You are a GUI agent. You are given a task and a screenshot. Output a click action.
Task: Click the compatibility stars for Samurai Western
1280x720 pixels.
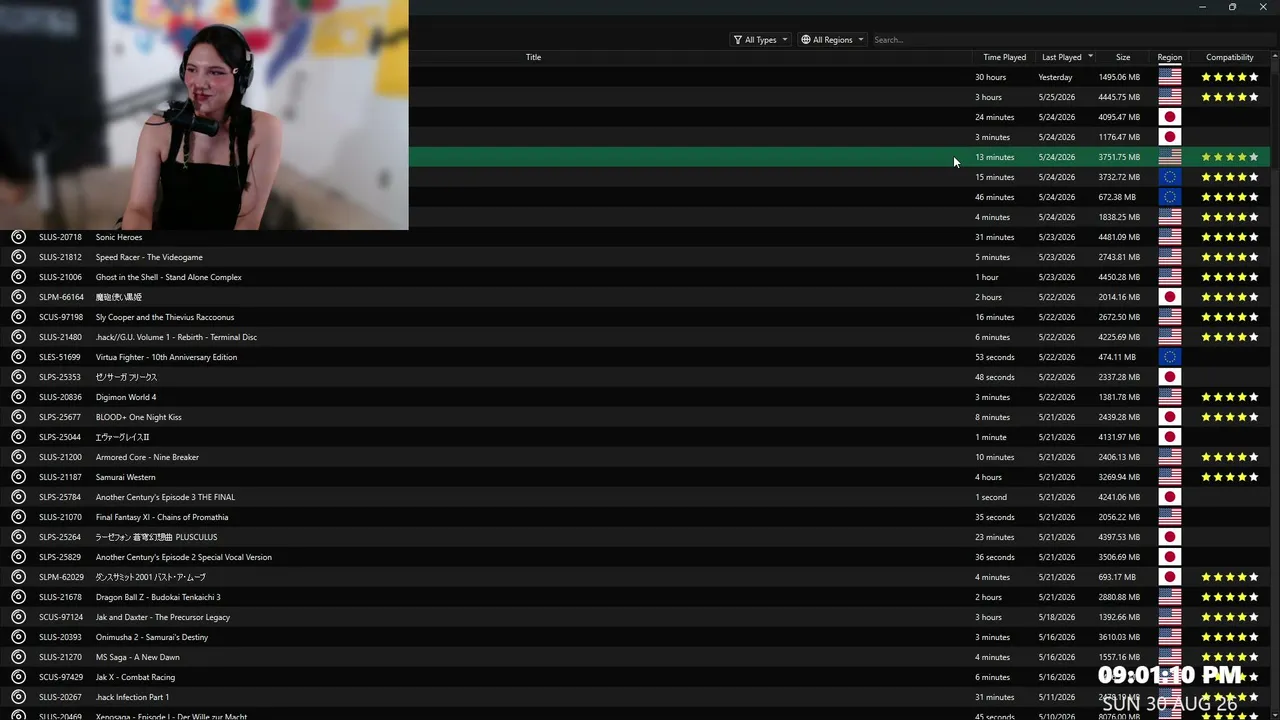pos(1230,477)
